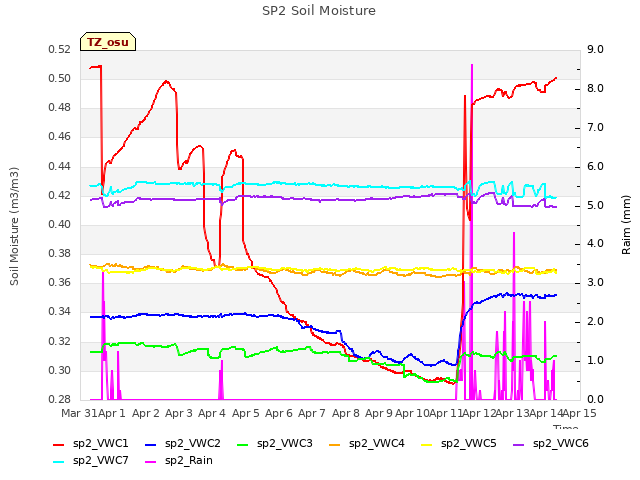Click the 0.28 left axis value

[60, 399]
